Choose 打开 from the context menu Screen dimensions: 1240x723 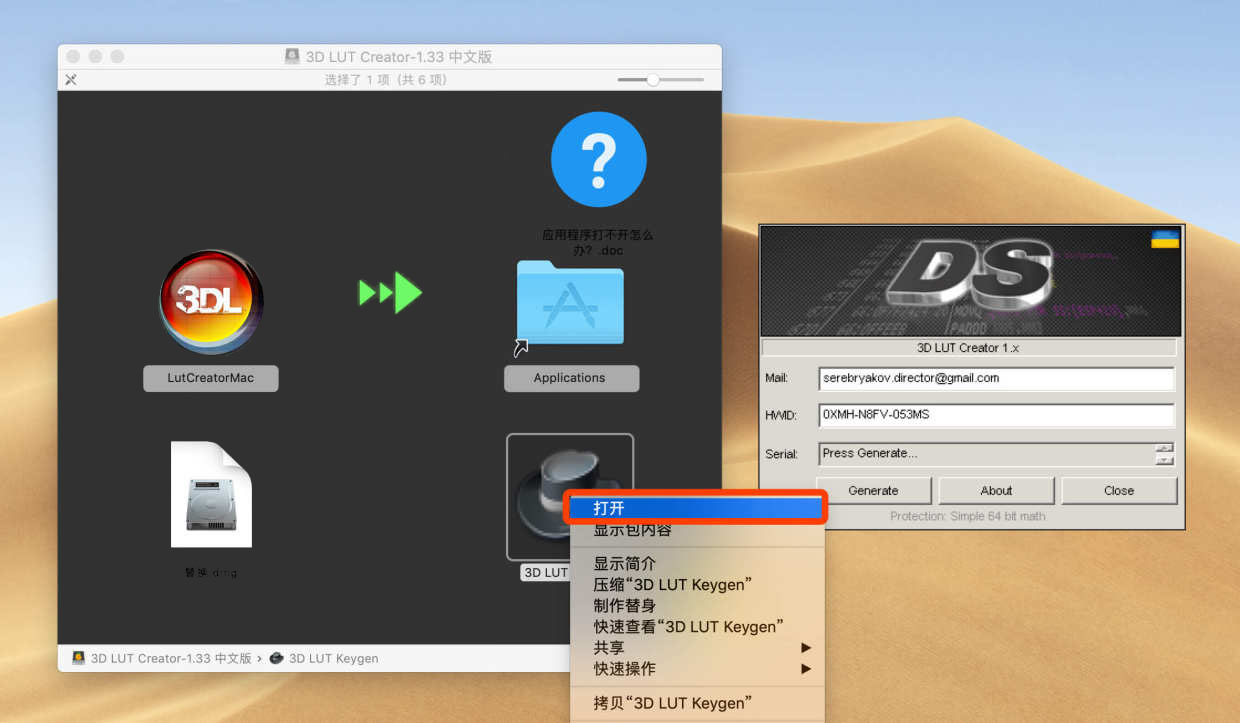(x=695, y=508)
